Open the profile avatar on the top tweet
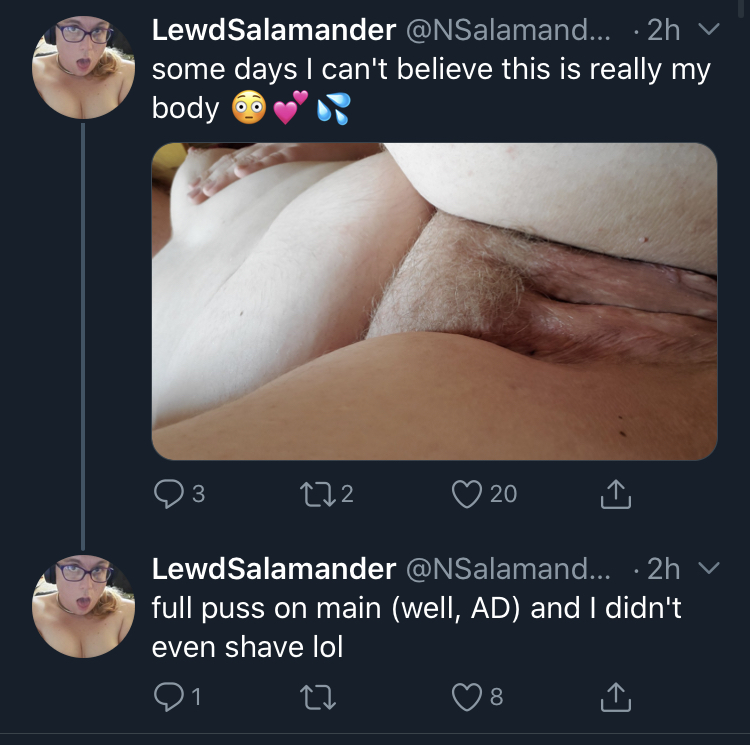 pos(83,67)
